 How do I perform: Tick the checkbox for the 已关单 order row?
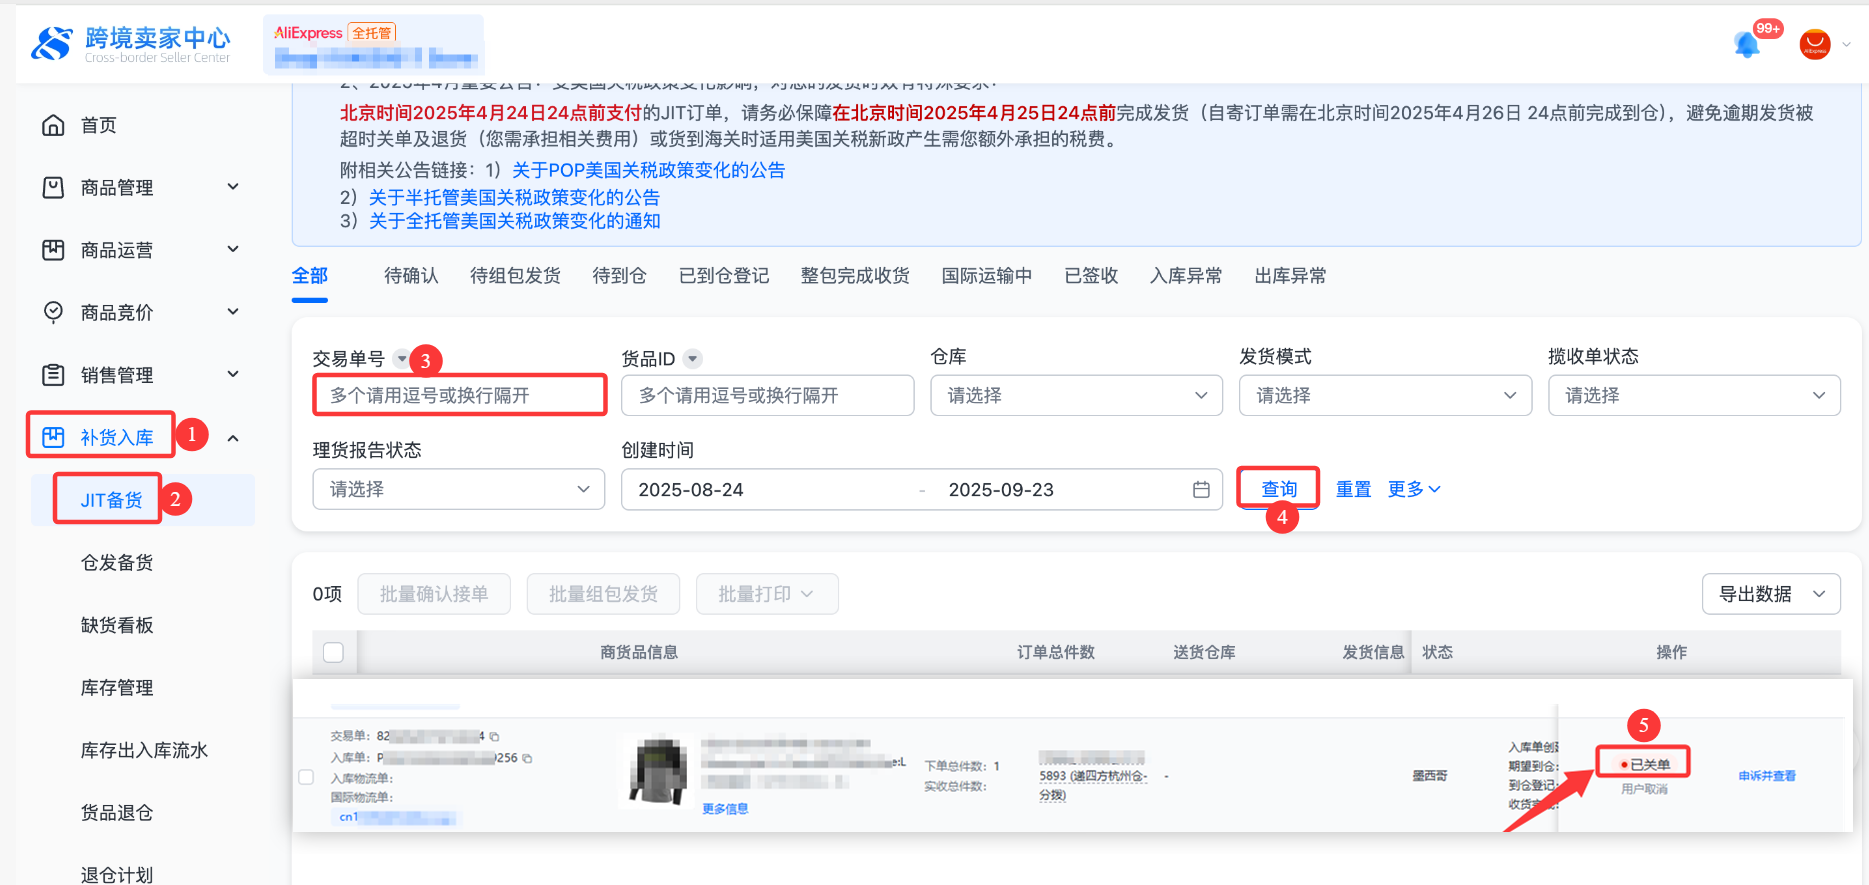click(x=306, y=777)
